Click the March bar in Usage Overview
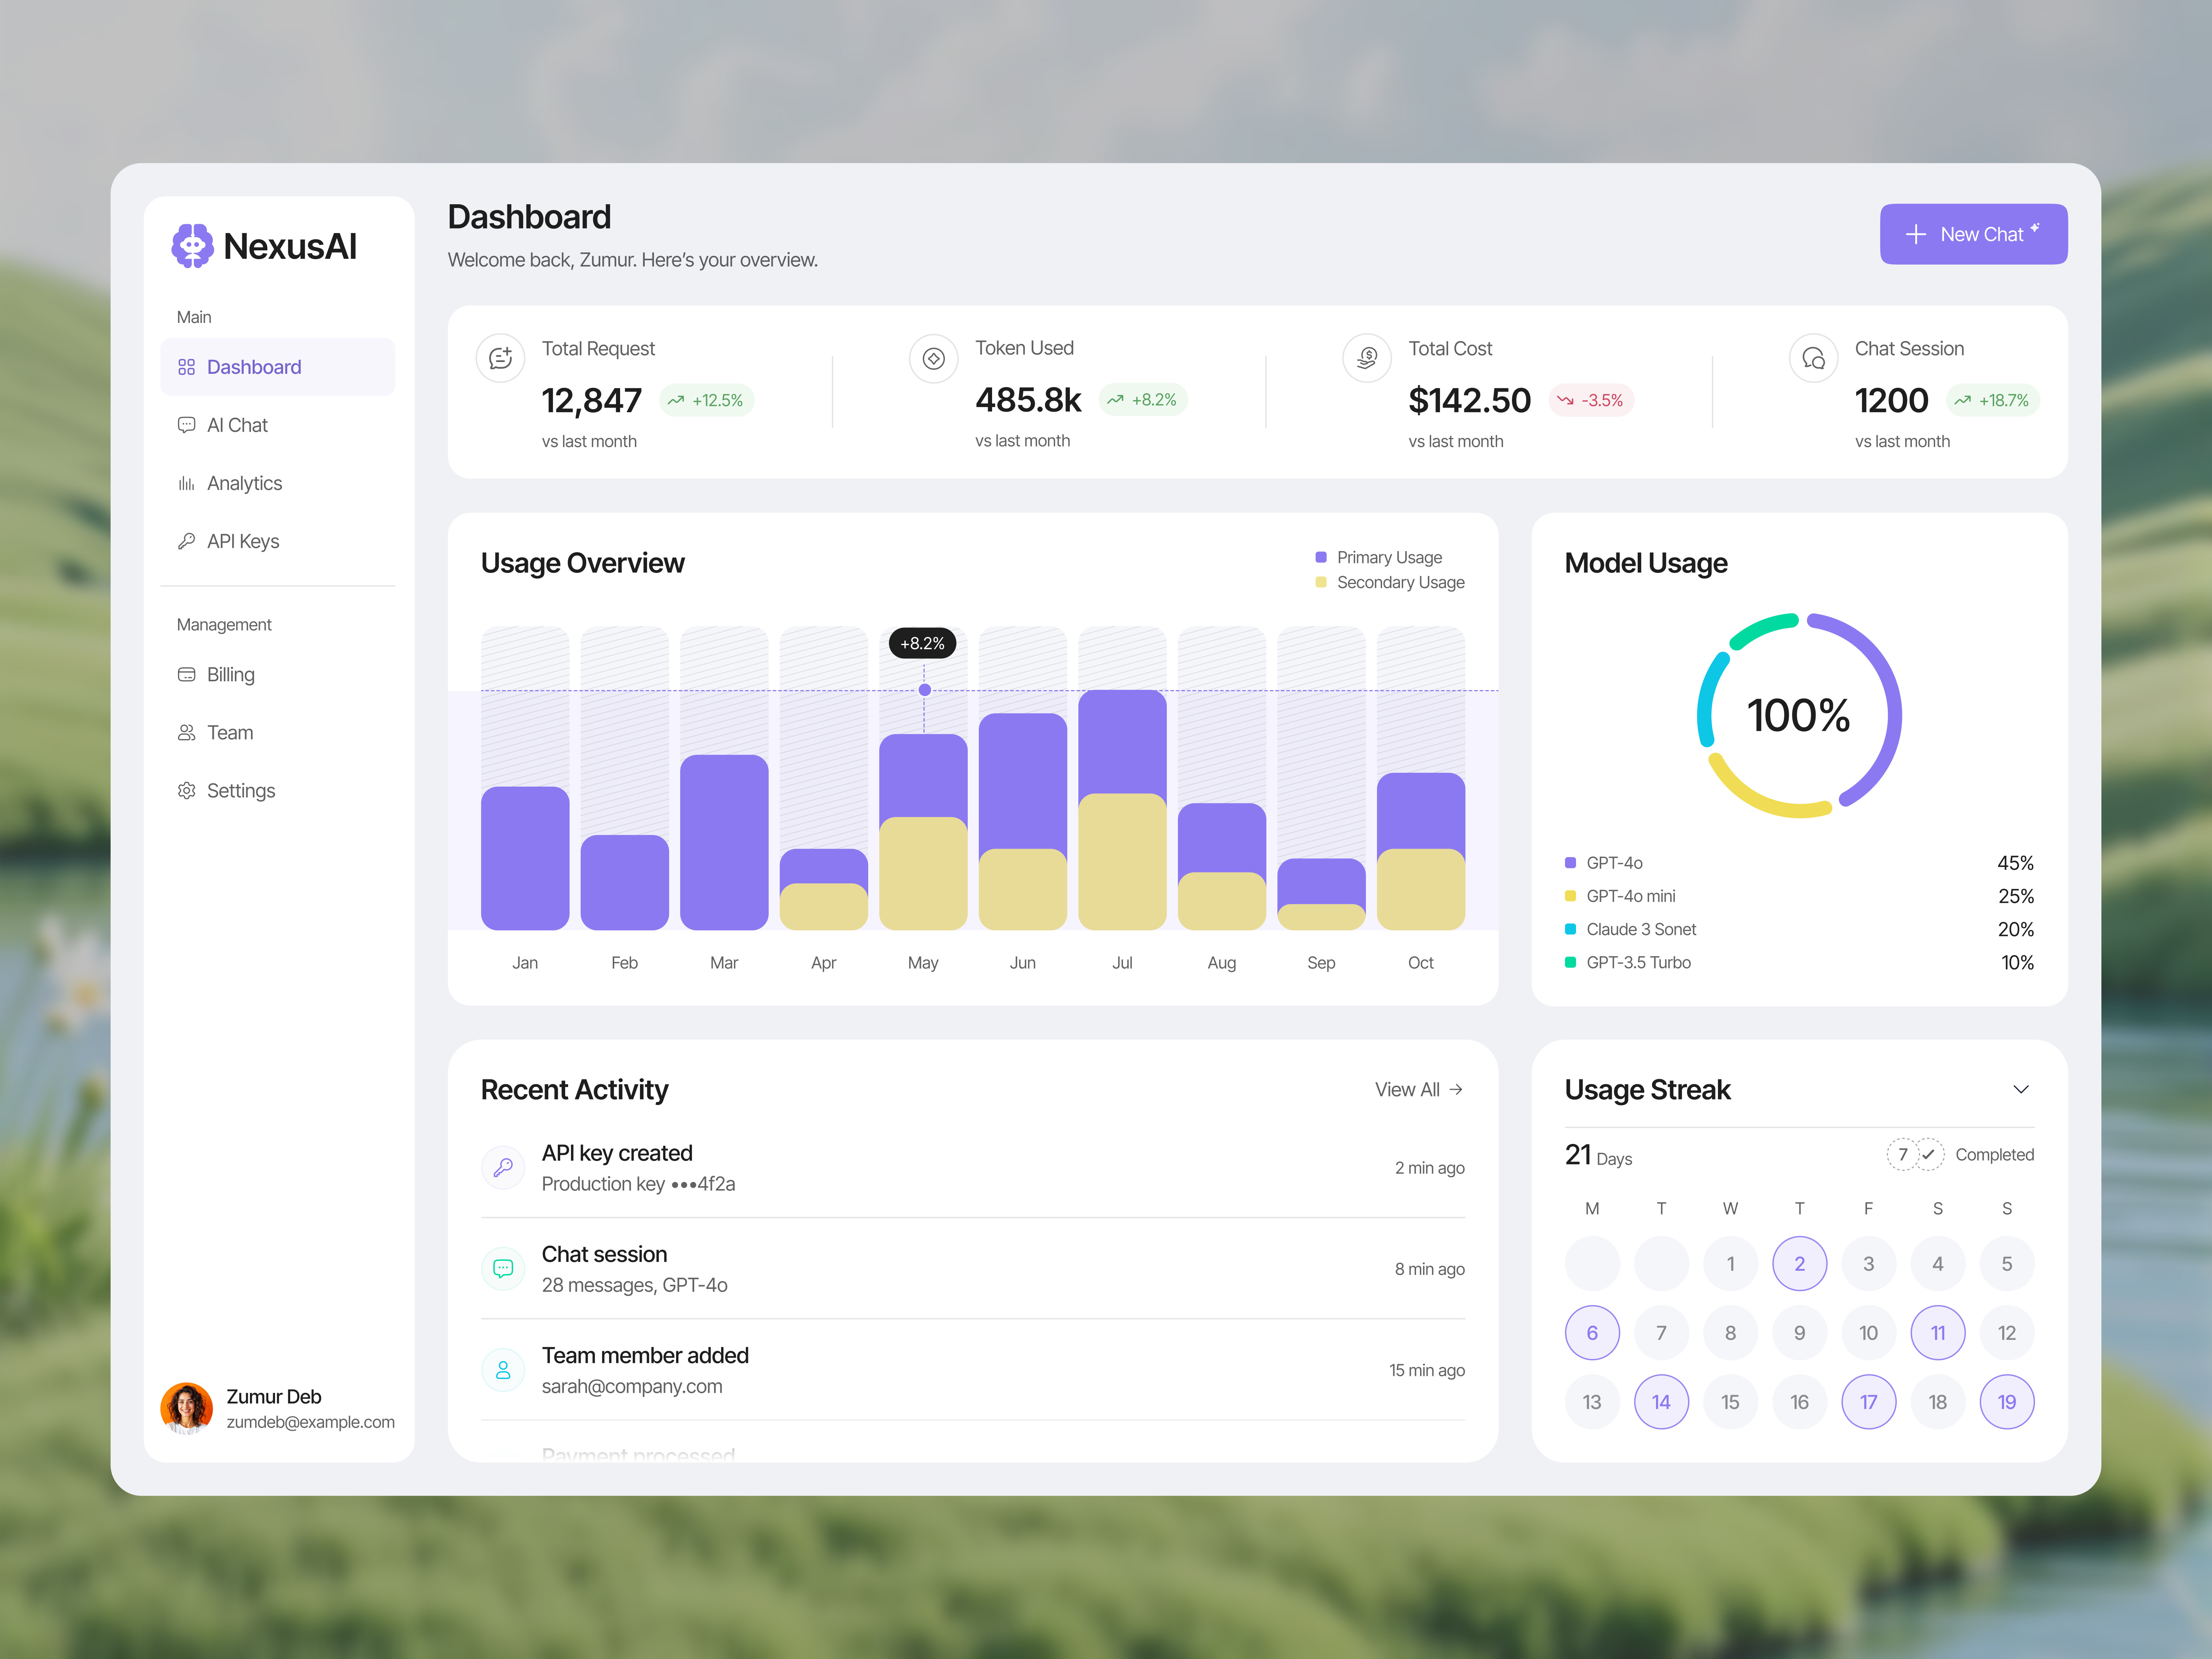Screen dimensions: 2212x1659 pyautogui.click(x=724, y=842)
